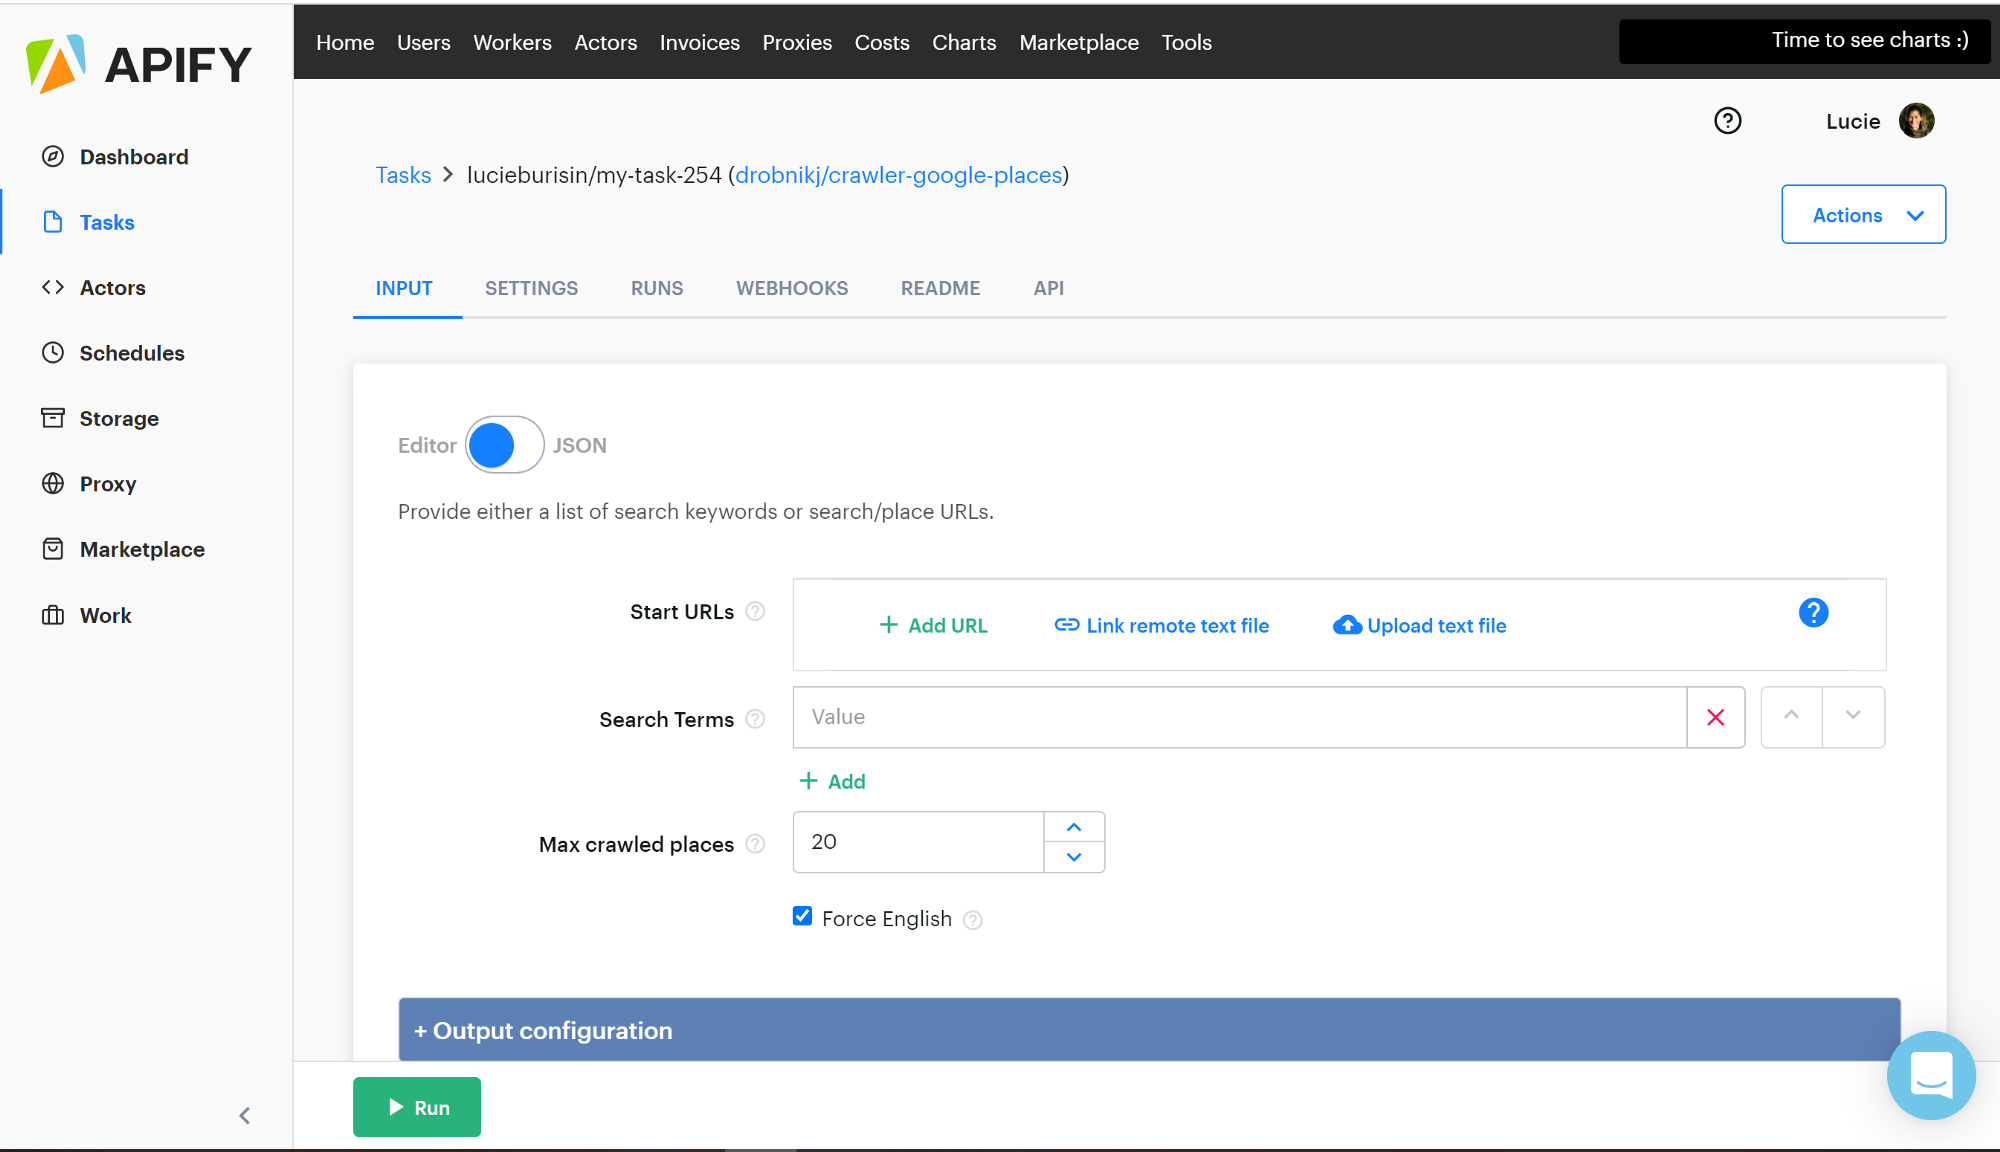Open the chat support bubble
The height and width of the screenshot is (1152, 2000).
[x=1931, y=1075]
